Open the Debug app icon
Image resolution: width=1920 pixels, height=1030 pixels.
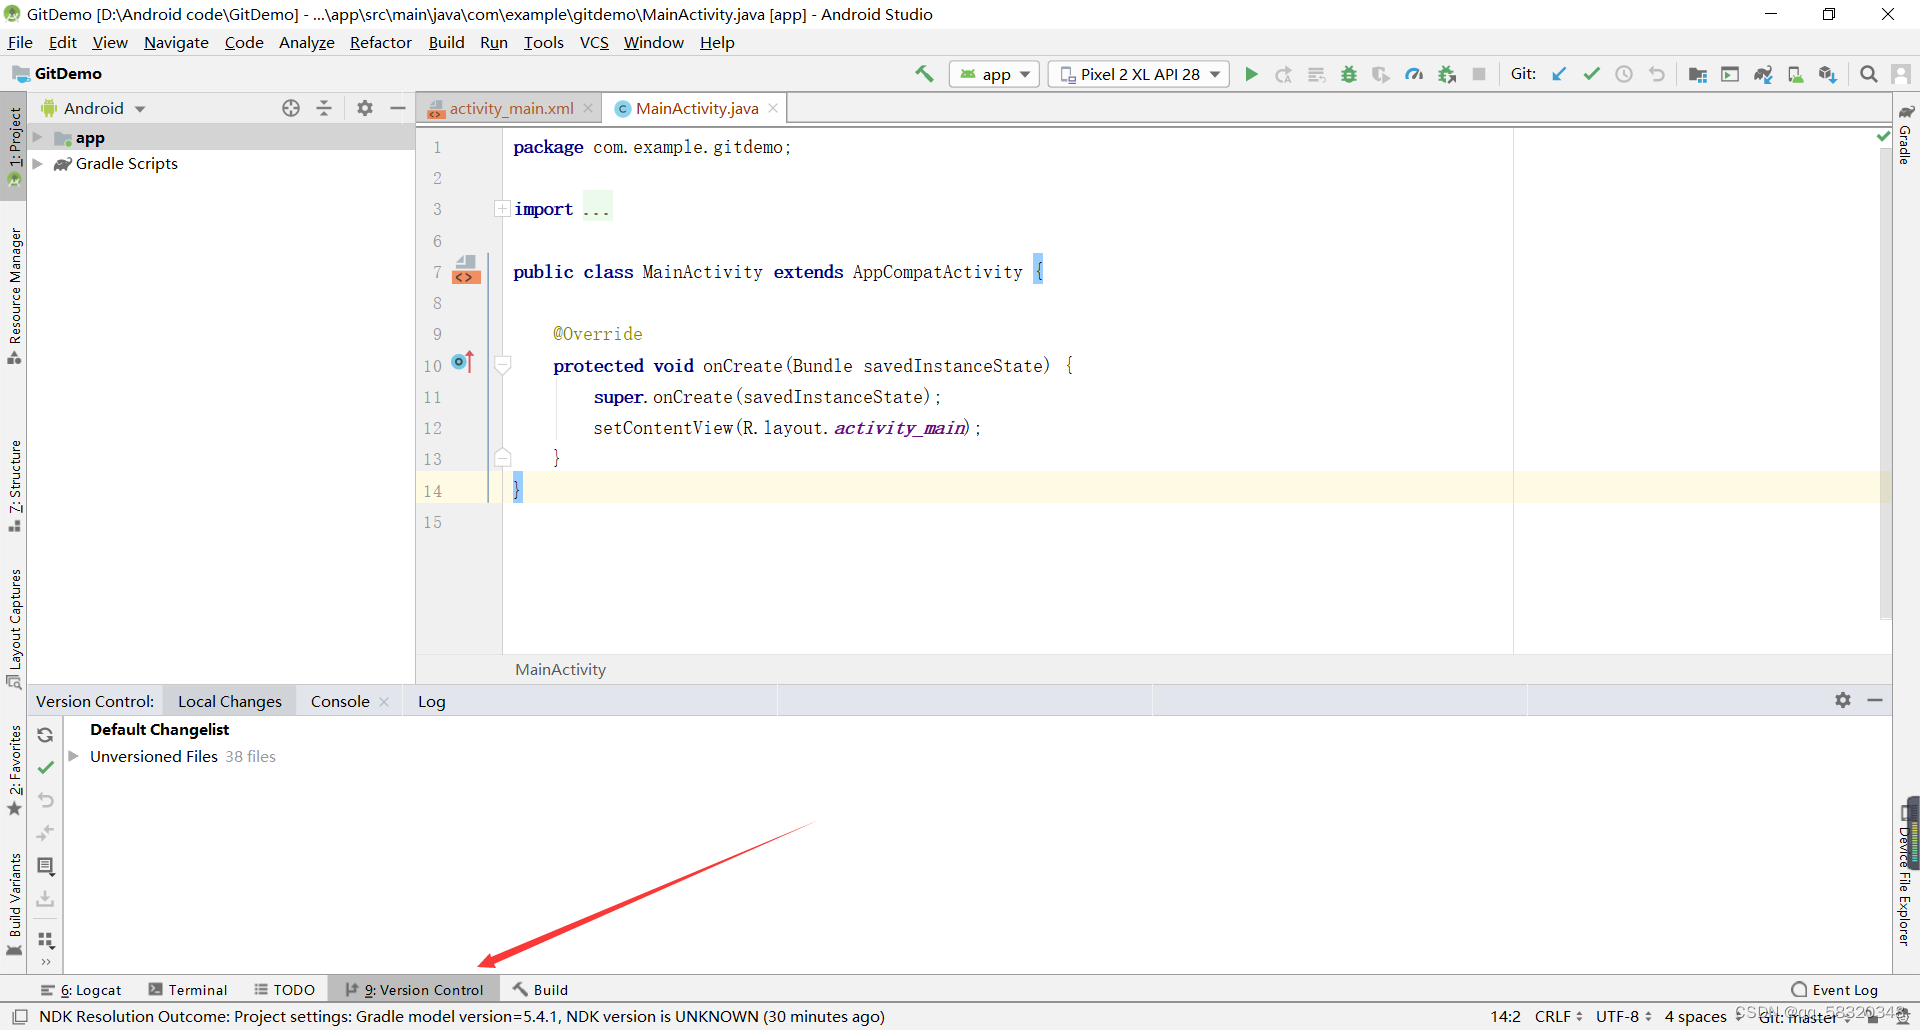[x=1348, y=74]
